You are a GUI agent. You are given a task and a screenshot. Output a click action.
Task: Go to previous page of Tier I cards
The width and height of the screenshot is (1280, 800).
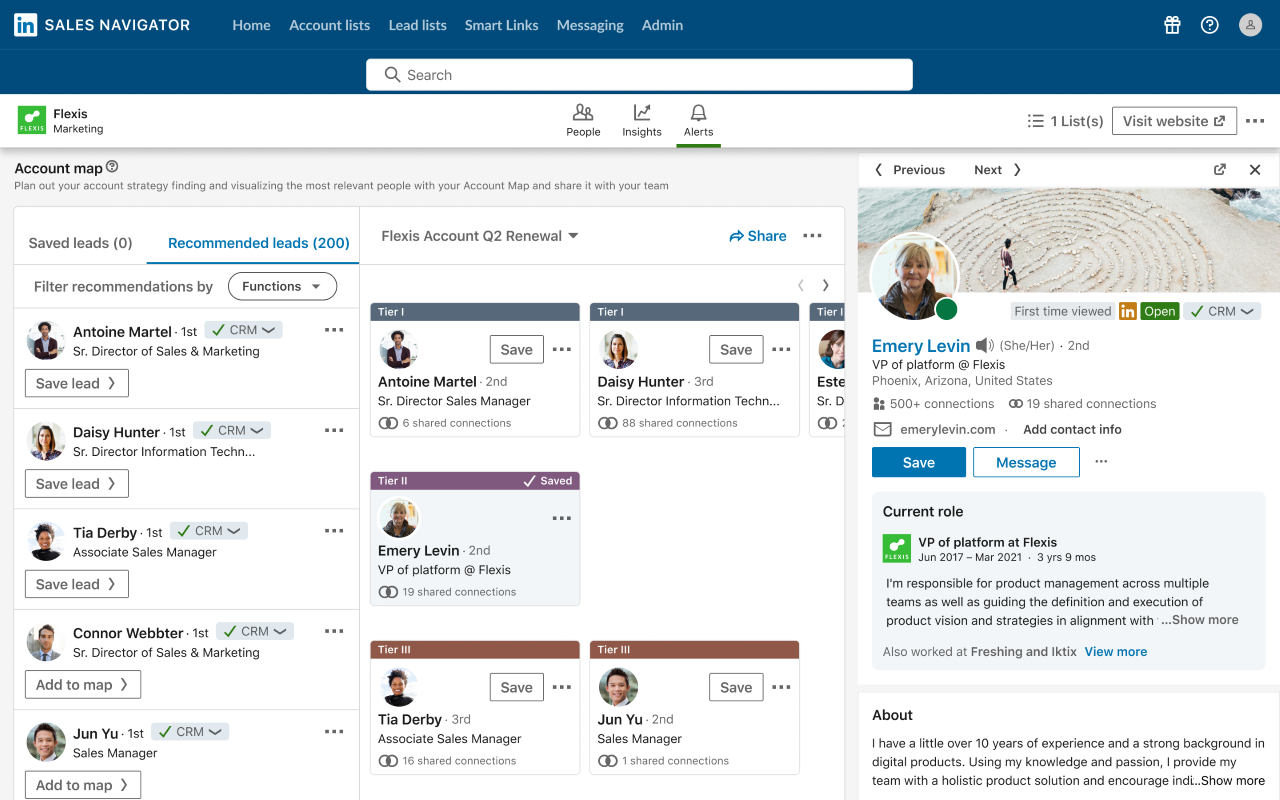(x=800, y=285)
